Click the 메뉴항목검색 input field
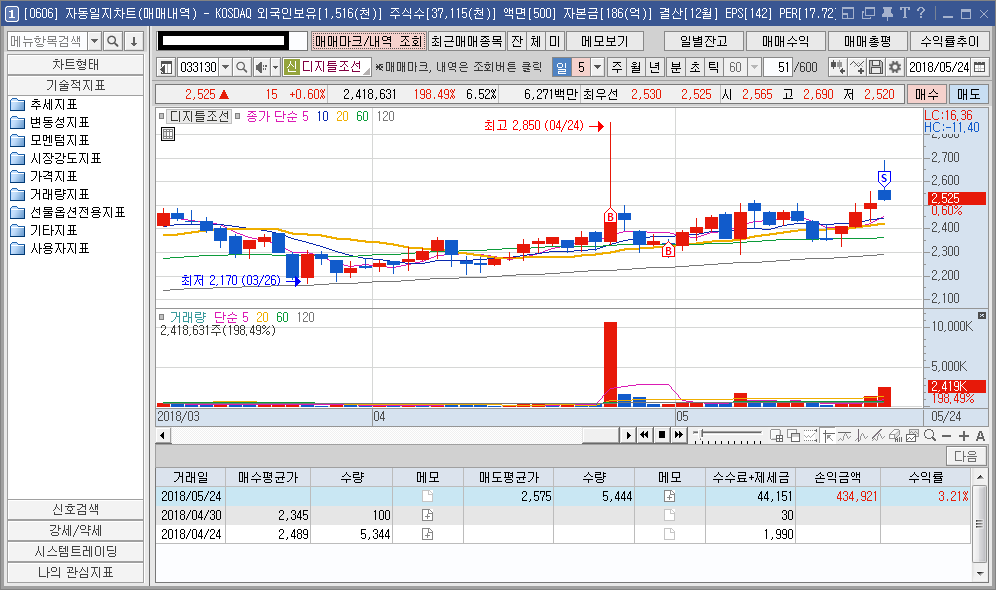This screenshot has width=996, height=590. 48,41
